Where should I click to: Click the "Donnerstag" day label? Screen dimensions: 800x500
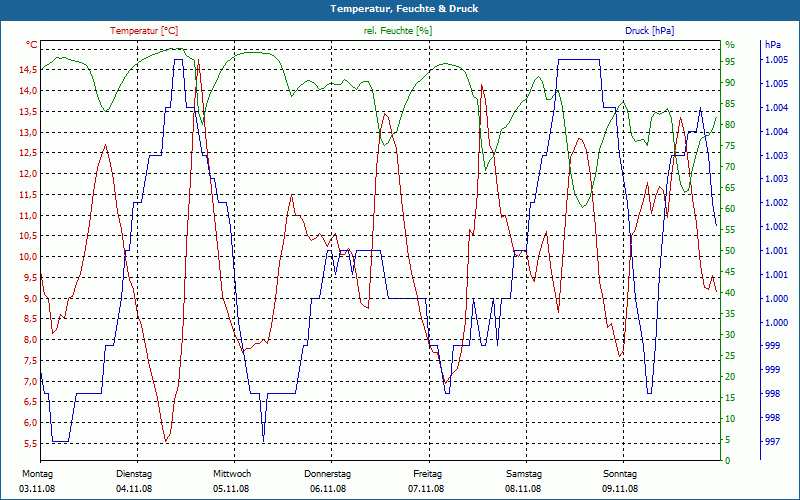(x=328, y=474)
